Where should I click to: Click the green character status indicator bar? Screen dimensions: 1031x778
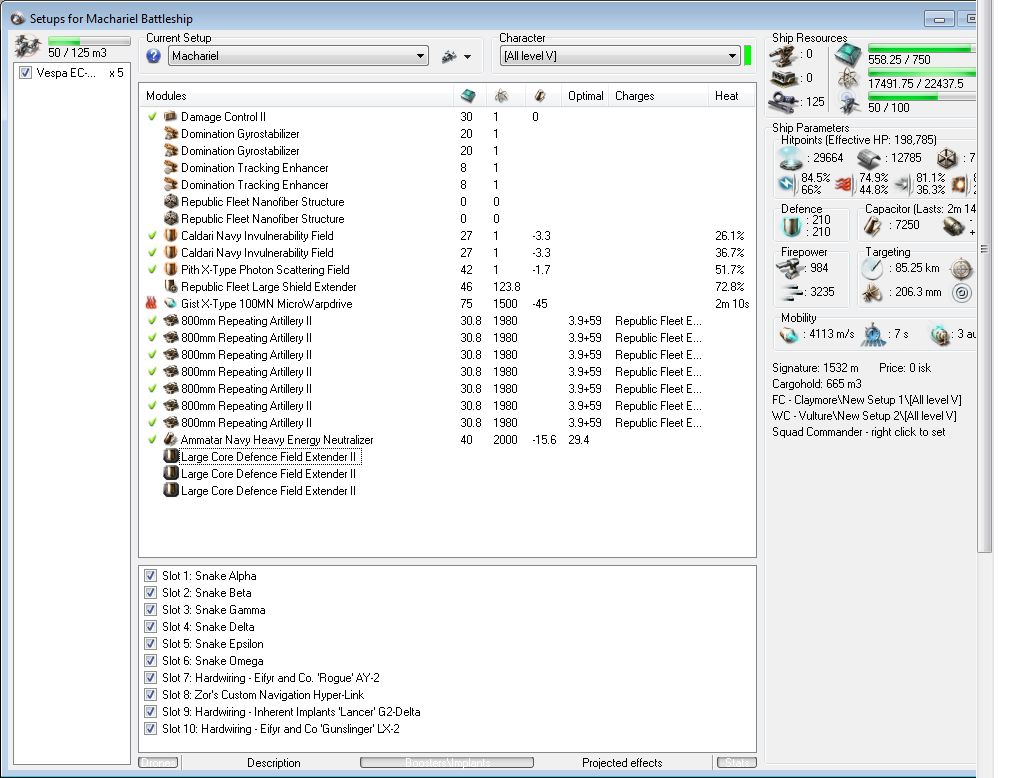pos(748,55)
